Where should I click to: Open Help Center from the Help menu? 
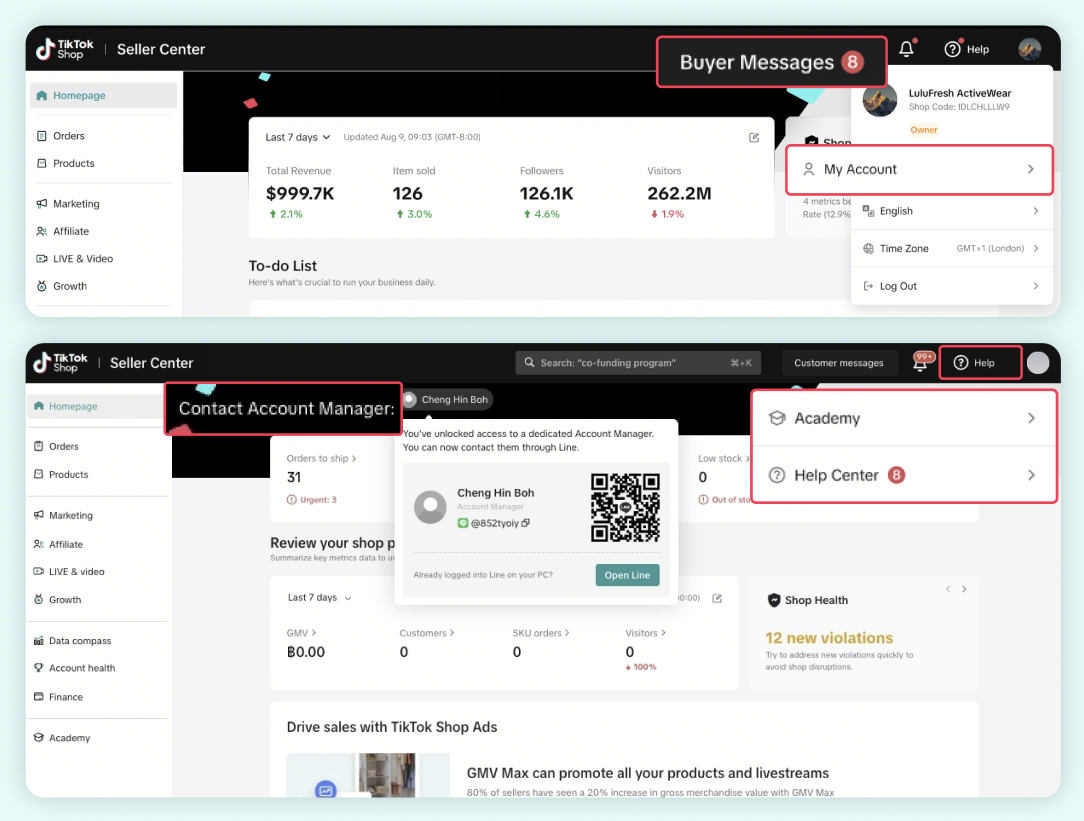pos(904,475)
